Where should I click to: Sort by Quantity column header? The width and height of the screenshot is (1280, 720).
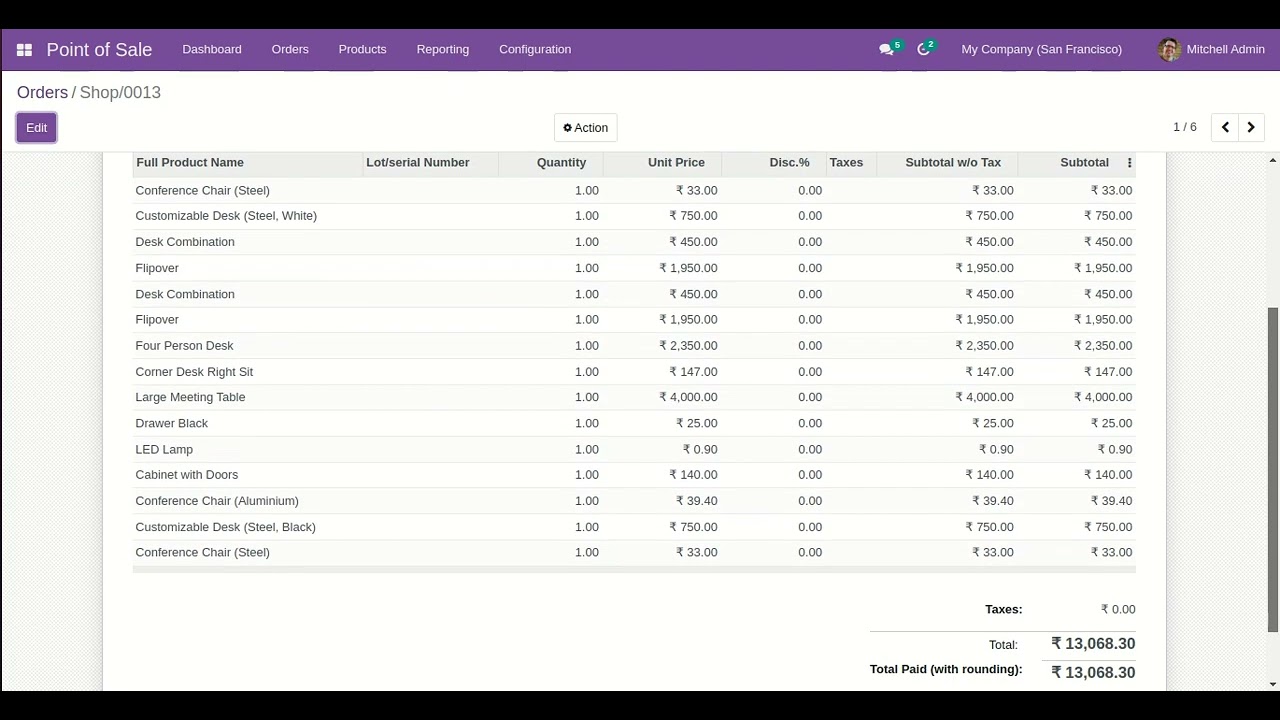[550, 163]
